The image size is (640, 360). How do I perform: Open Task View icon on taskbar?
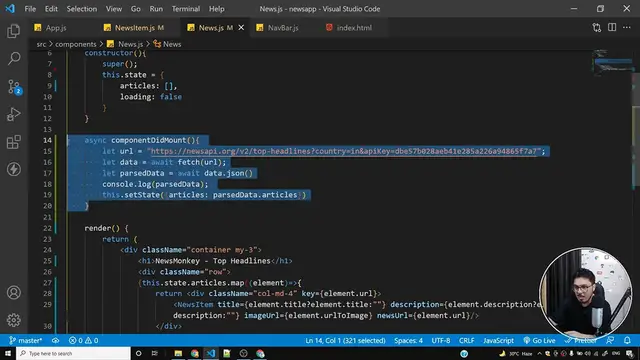pos(155,353)
